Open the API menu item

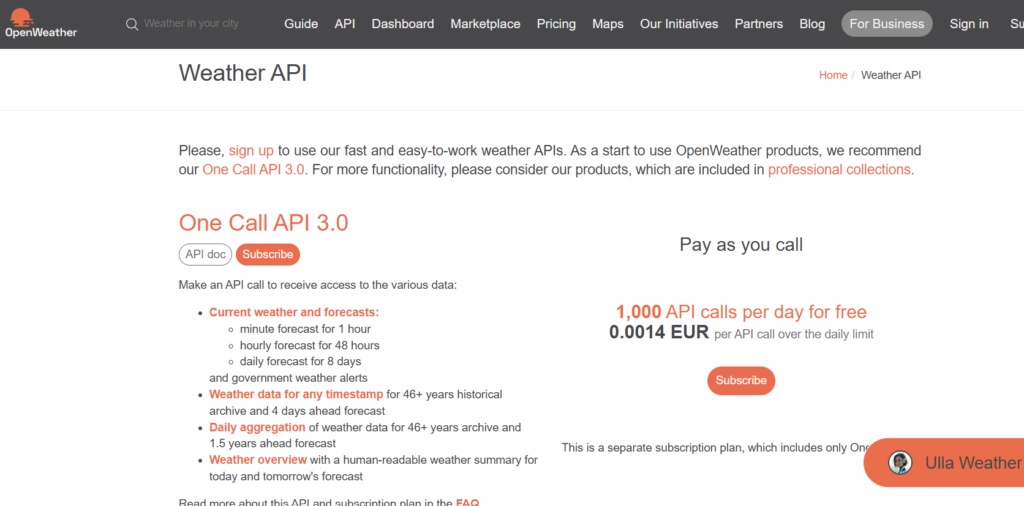click(x=345, y=24)
